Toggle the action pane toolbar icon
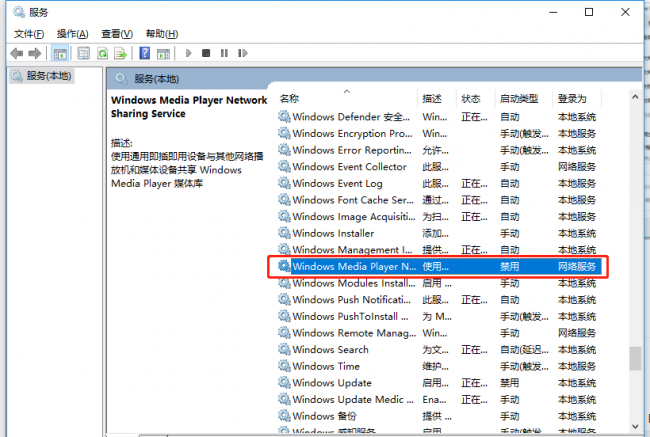This screenshot has width=650, height=437. point(163,53)
